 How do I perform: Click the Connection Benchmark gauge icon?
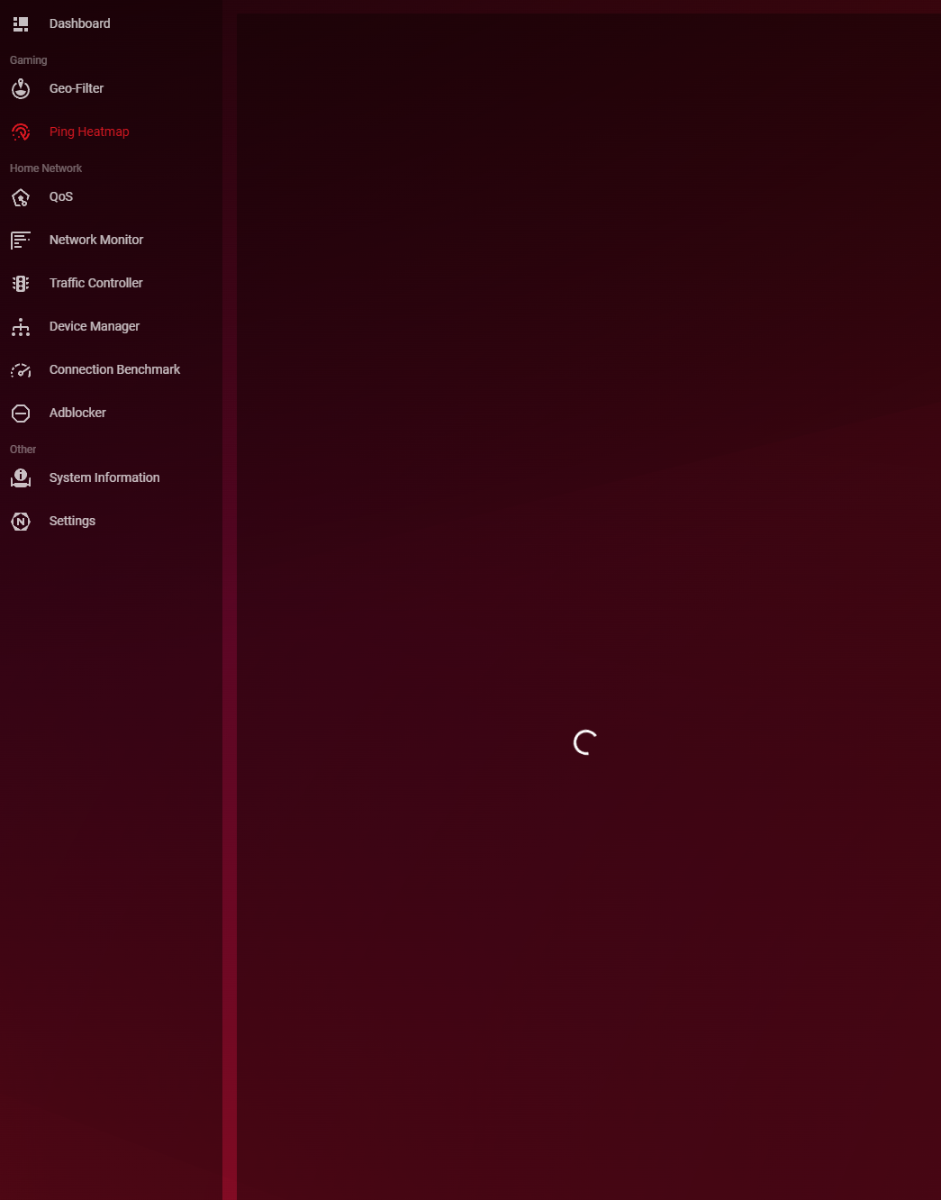(x=21, y=370)
